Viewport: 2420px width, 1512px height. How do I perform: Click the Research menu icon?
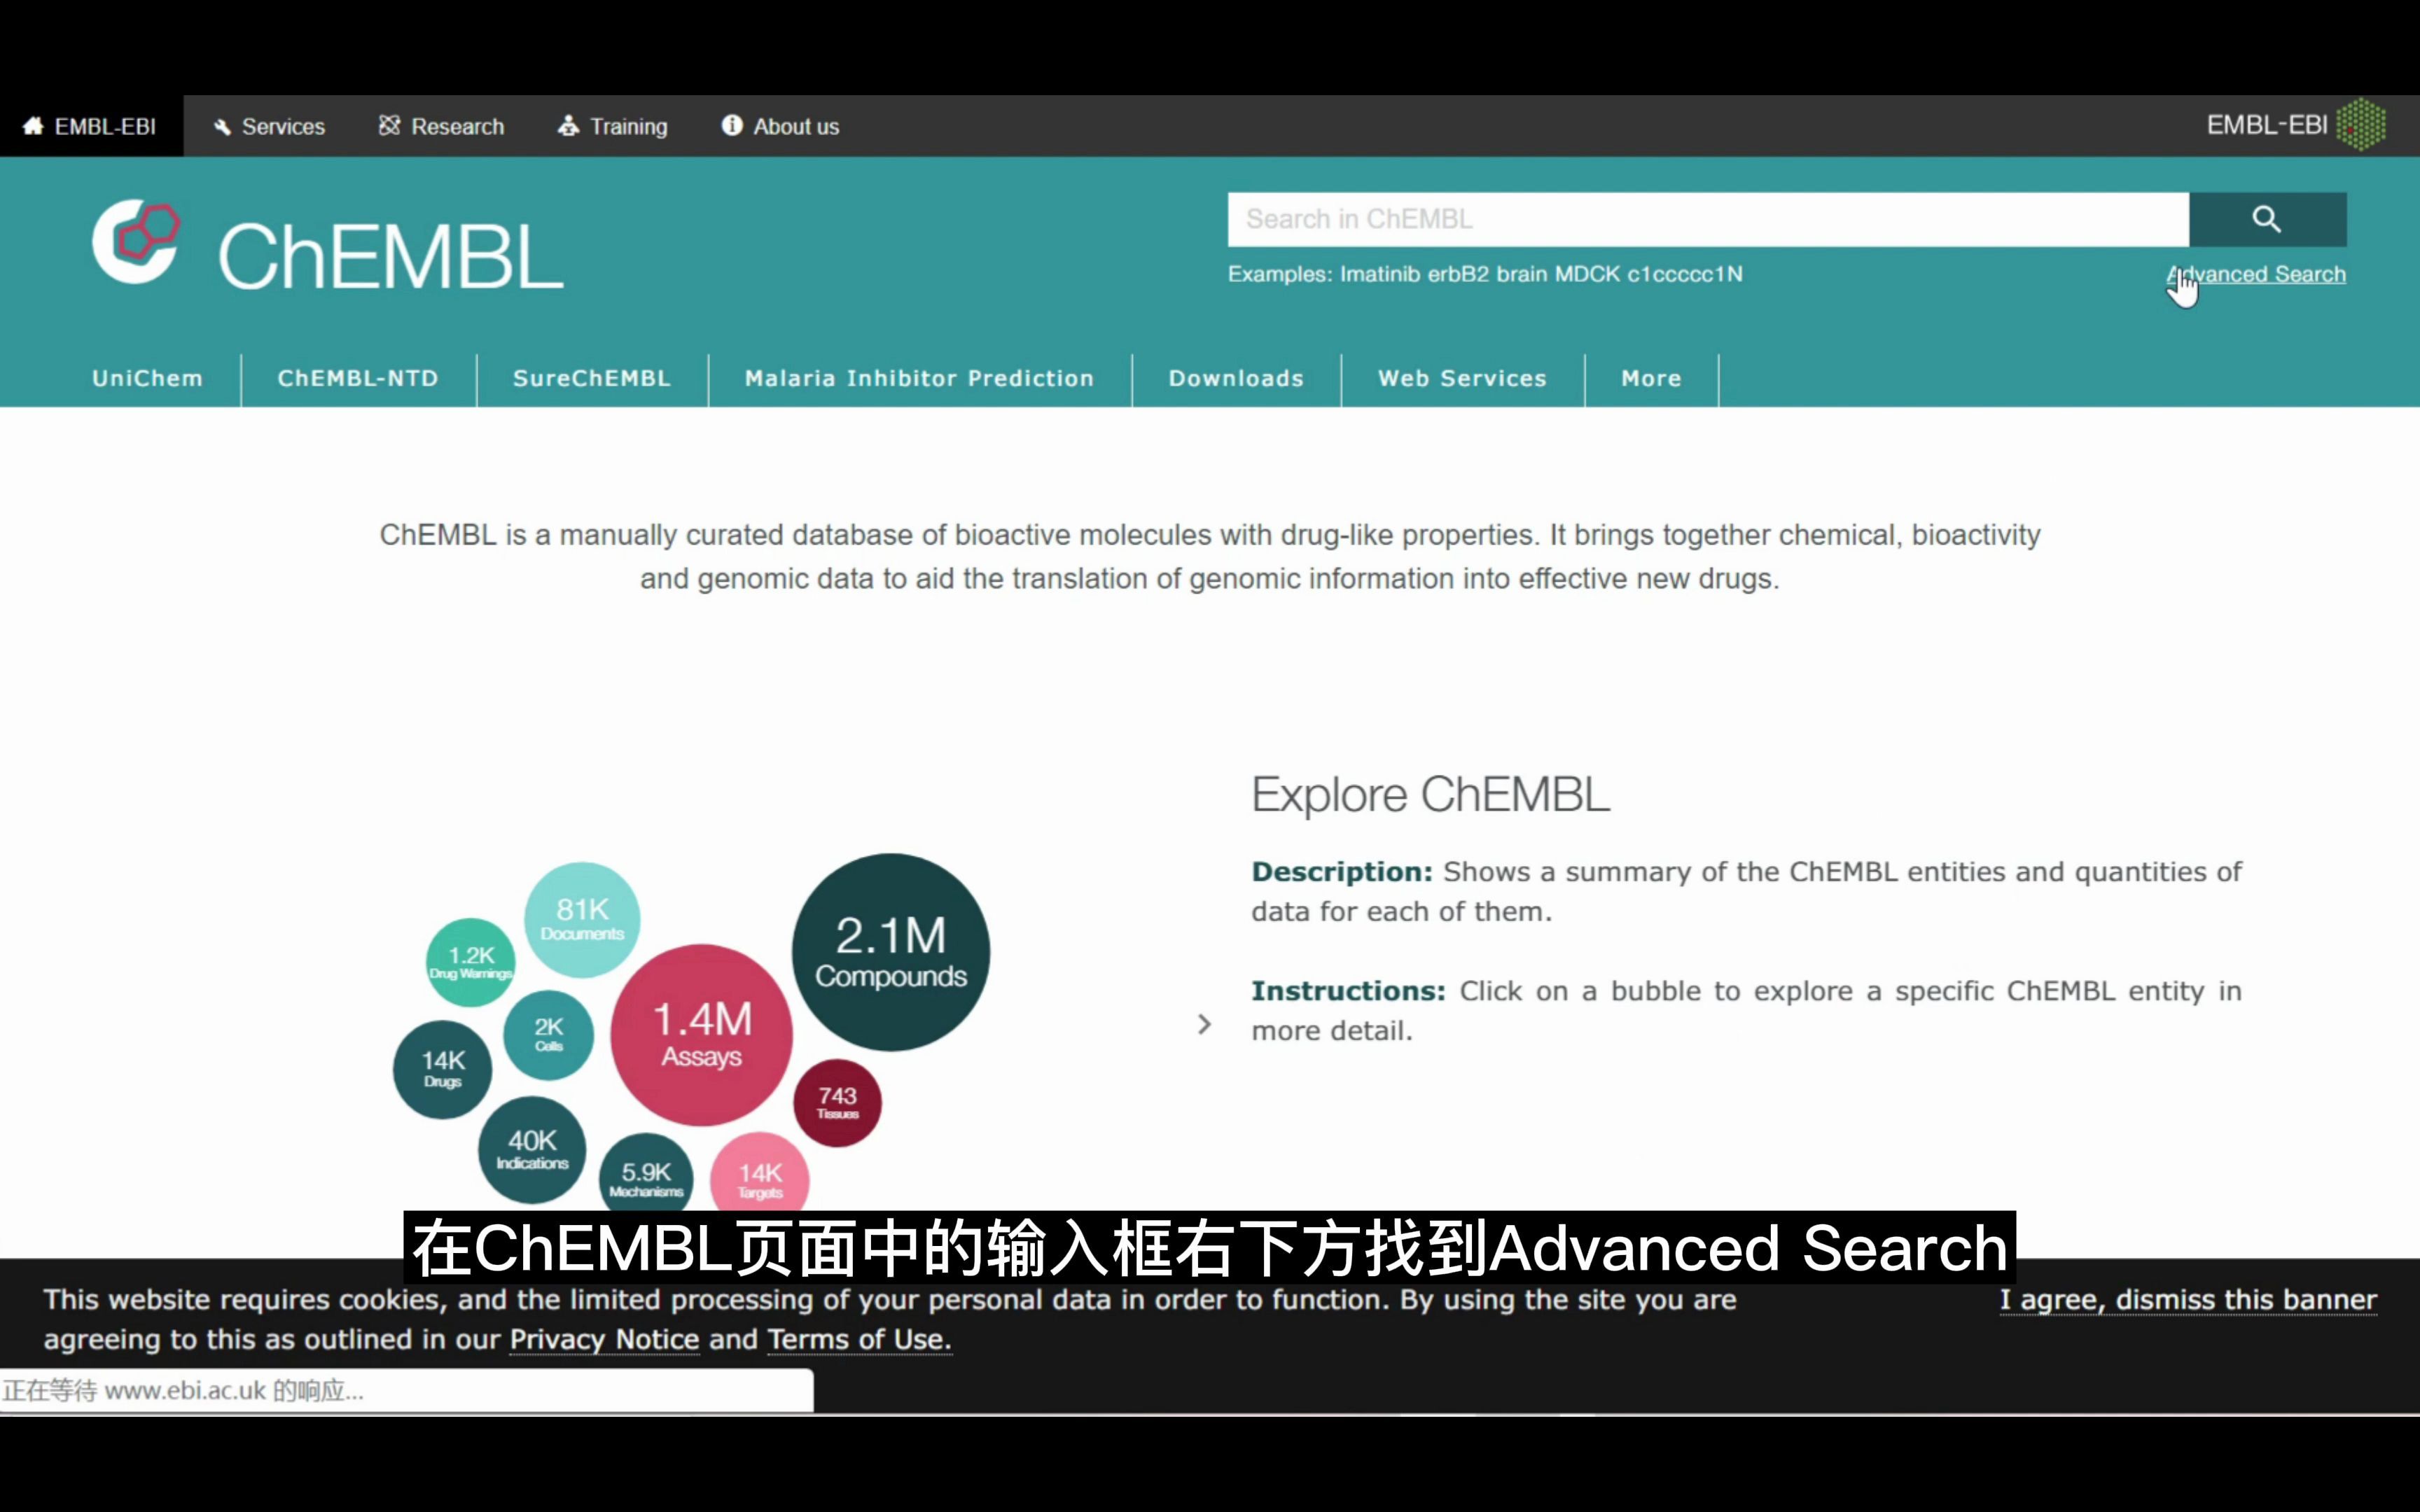click(387, 125)
